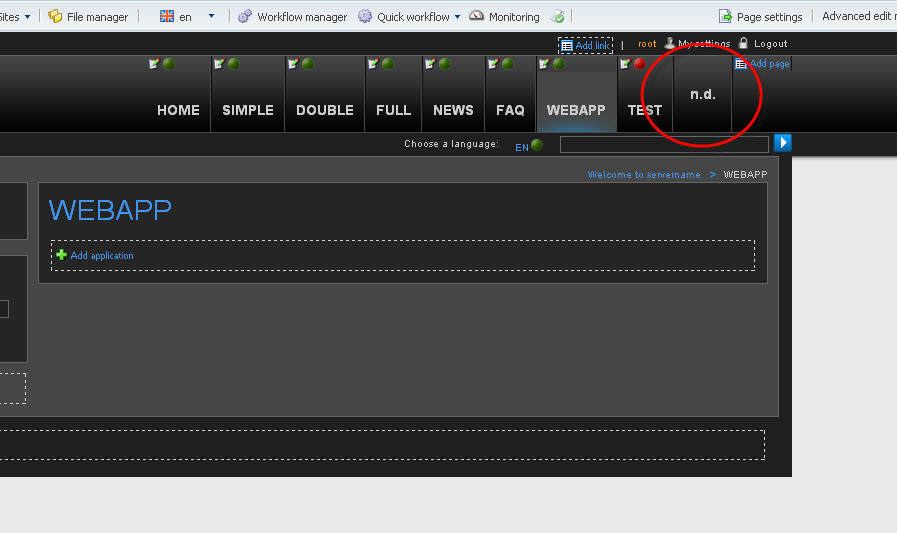Open the Page settings icon
Viewport: 897px width, 533px height.
click(x=725, y=16)
